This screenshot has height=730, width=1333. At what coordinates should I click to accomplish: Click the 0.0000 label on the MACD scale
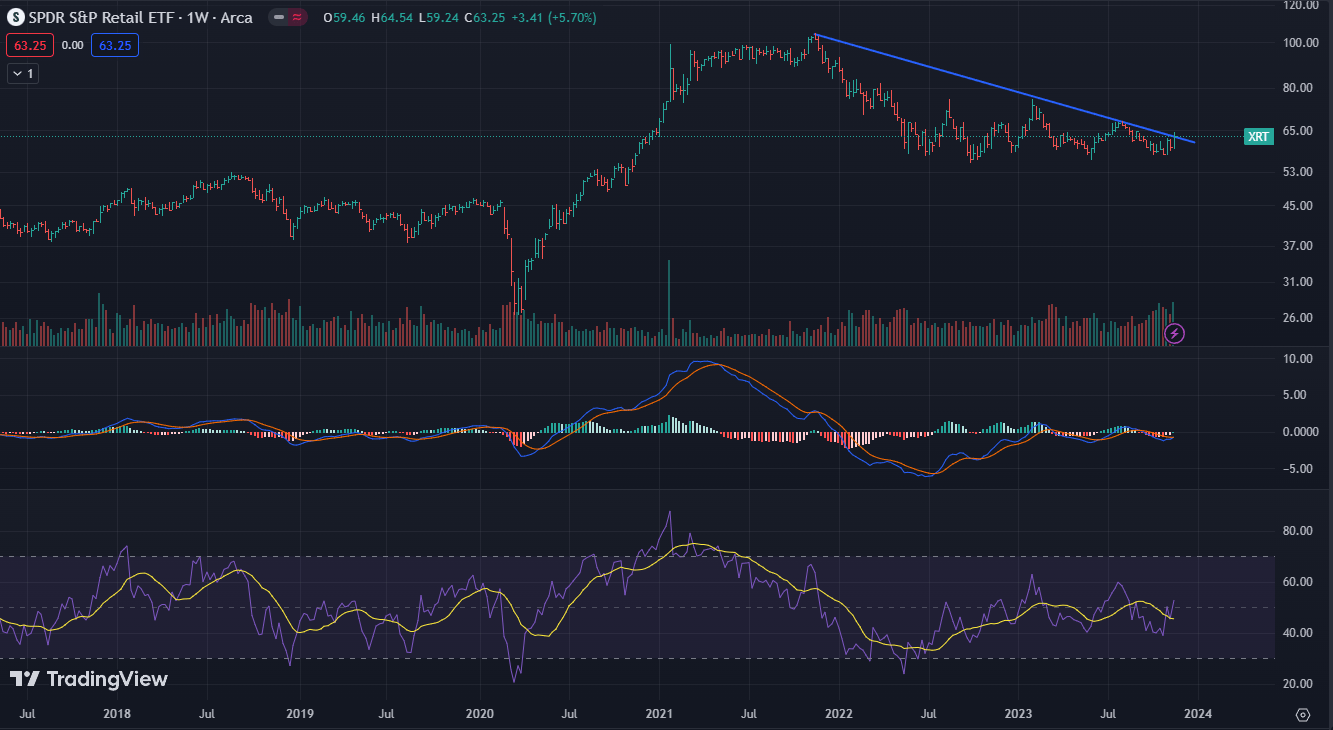click(x=1302, y=432)
